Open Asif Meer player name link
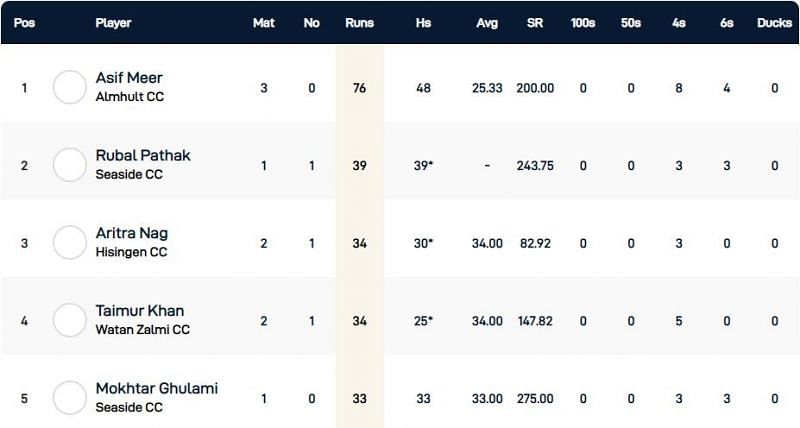Image resolution: width=800 pixels, height=428 pixels. click(129, 79)
